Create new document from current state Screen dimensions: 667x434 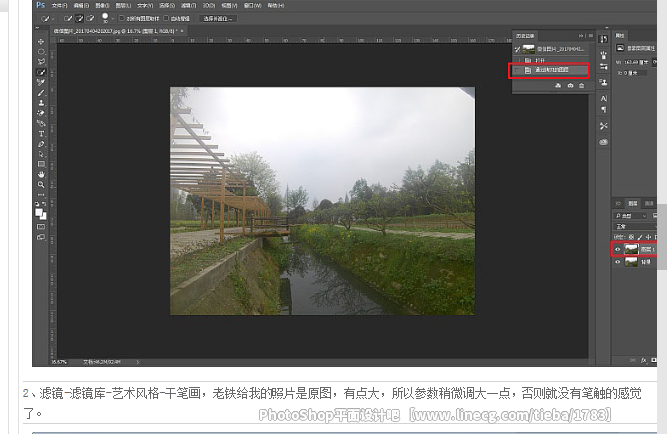click(x=558, y=86)
